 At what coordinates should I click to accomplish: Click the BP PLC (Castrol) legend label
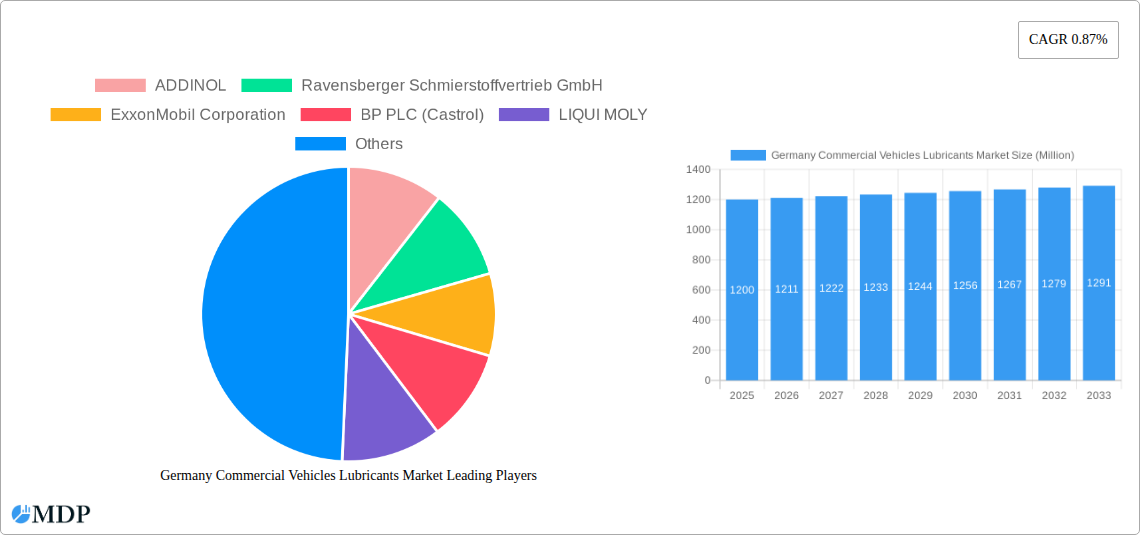click(422, 115)
